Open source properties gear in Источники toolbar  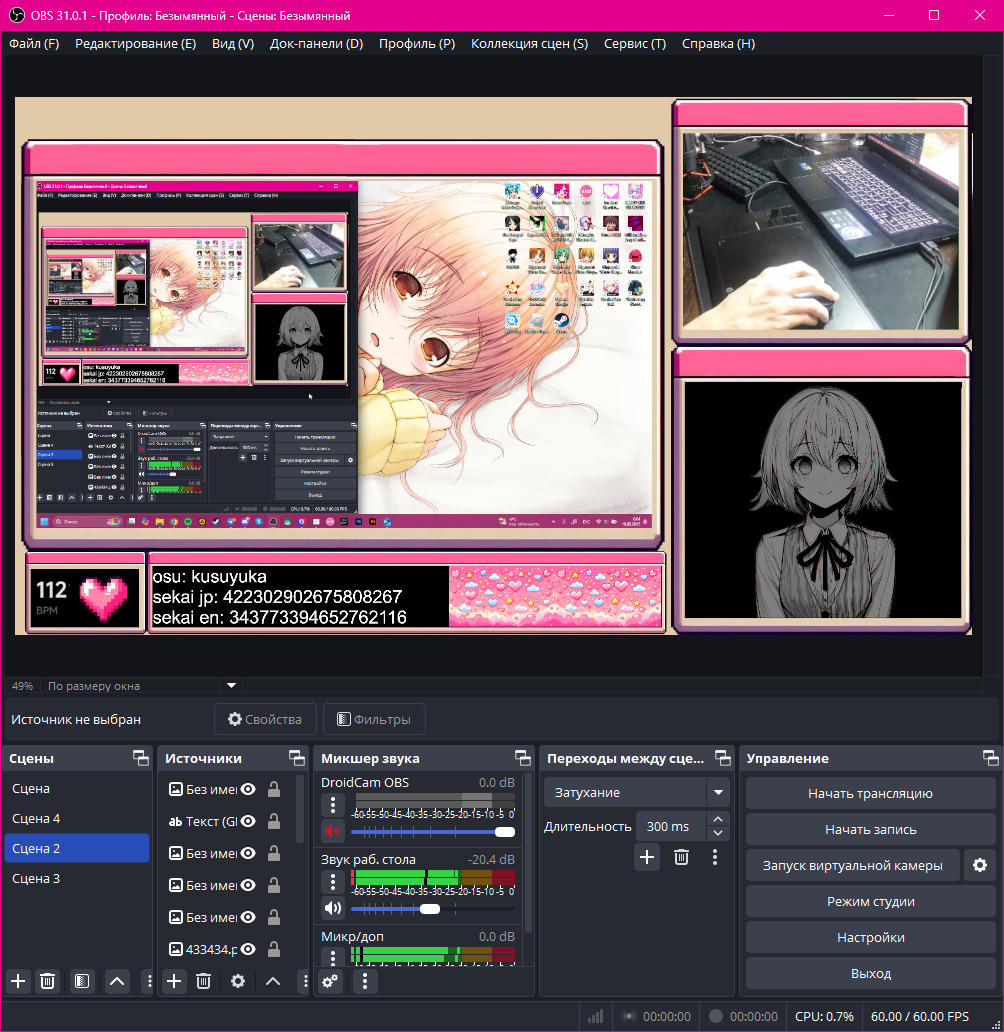[x=238, y=981]
